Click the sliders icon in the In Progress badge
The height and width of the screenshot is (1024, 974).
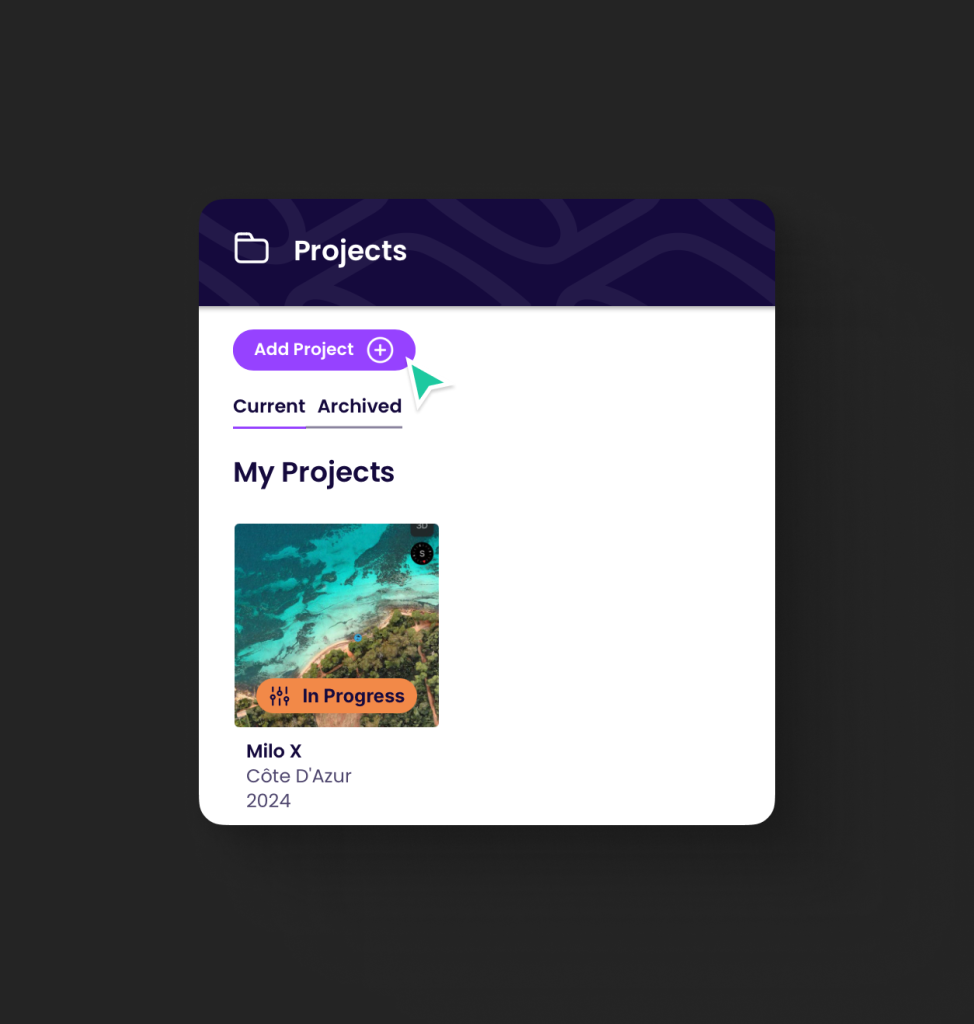click(x=280, y=696)
